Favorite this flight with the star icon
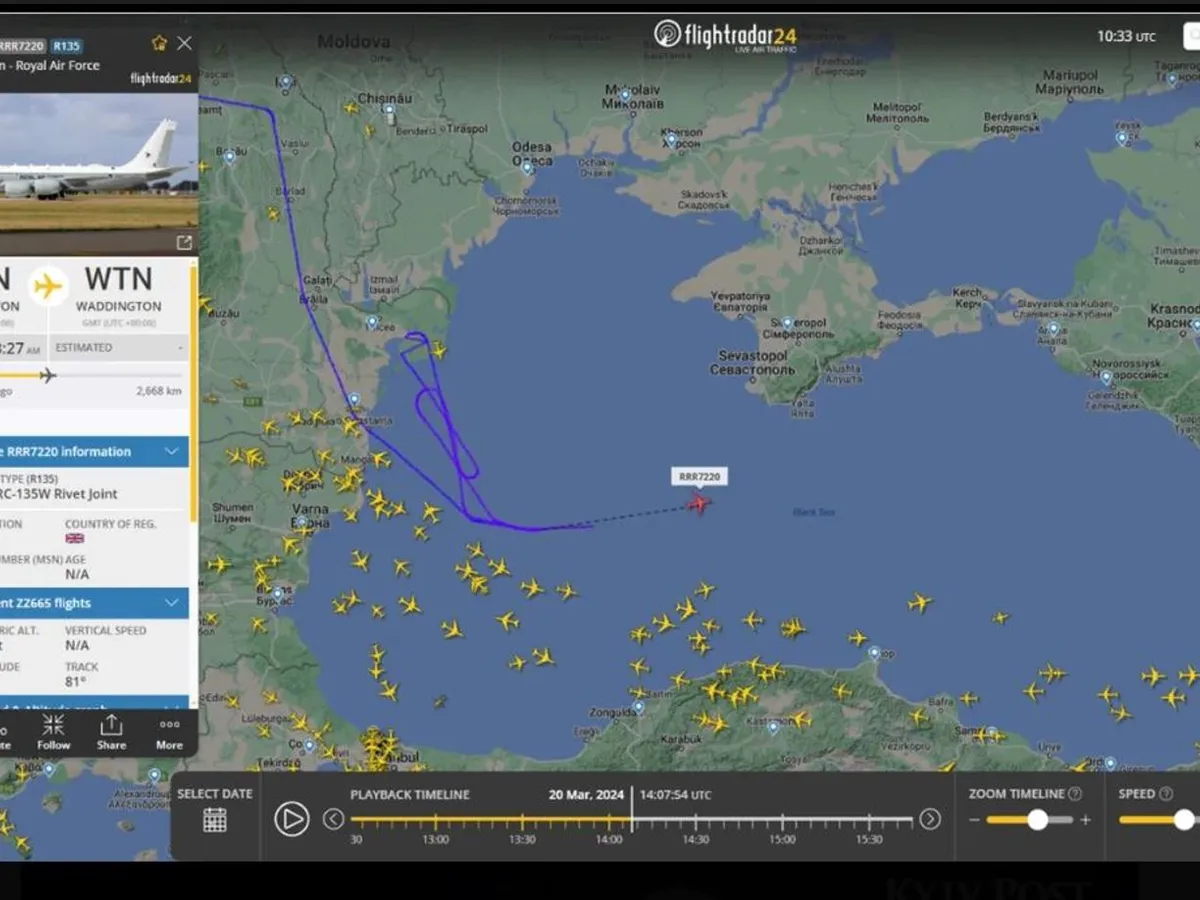The width and height of the screenshot is (1200, 900). coord(159,43)
